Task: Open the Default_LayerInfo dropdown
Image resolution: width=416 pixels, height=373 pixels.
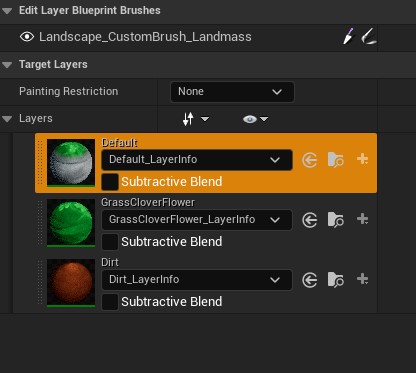Action: click(197, 160)
